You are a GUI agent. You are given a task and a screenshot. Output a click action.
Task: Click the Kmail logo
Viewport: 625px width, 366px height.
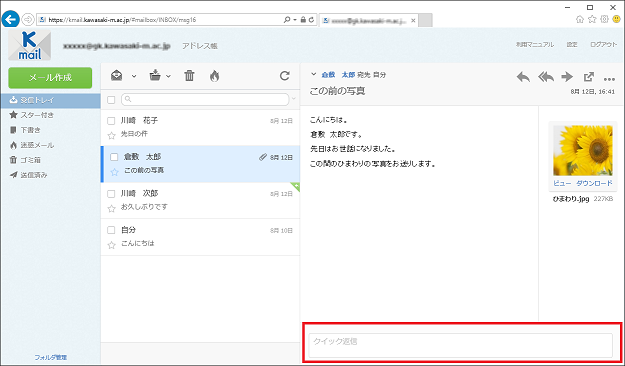(29, 45)
